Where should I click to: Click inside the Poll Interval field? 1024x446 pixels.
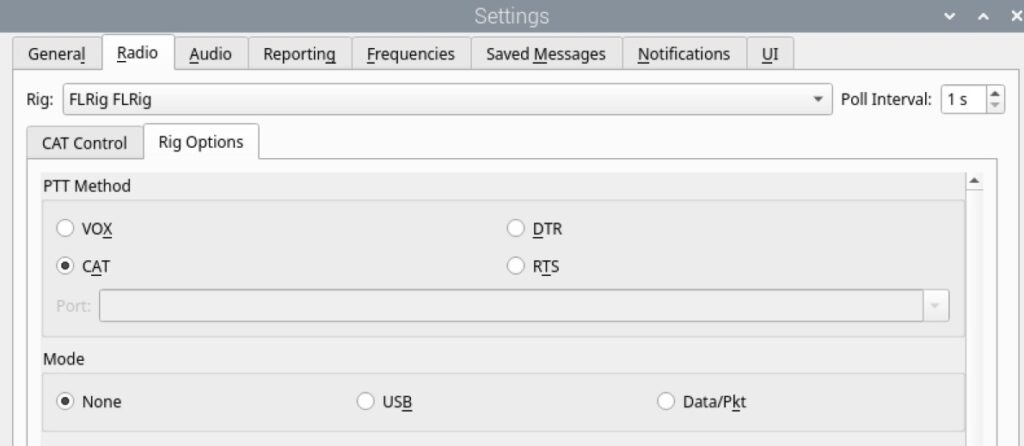tap(963, 99)
